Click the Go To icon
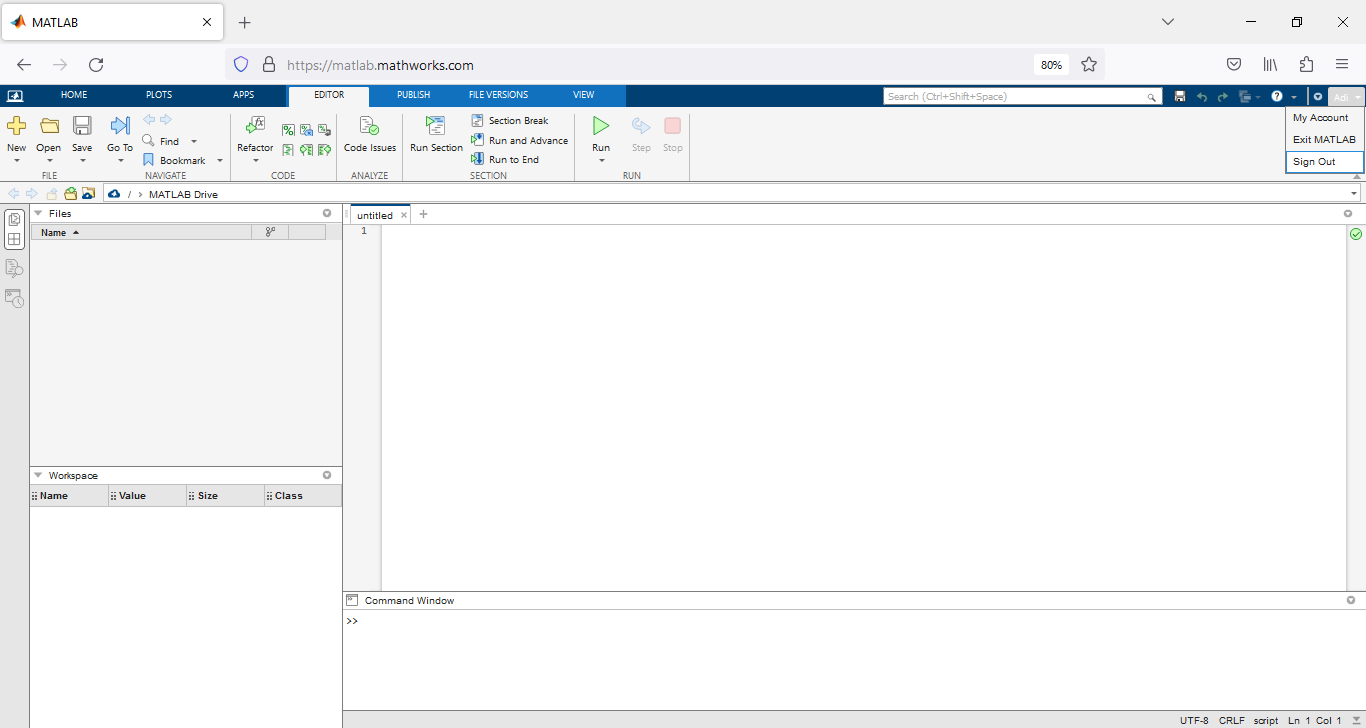Screen dimensions: 1366x728 (x=120, y=126)
